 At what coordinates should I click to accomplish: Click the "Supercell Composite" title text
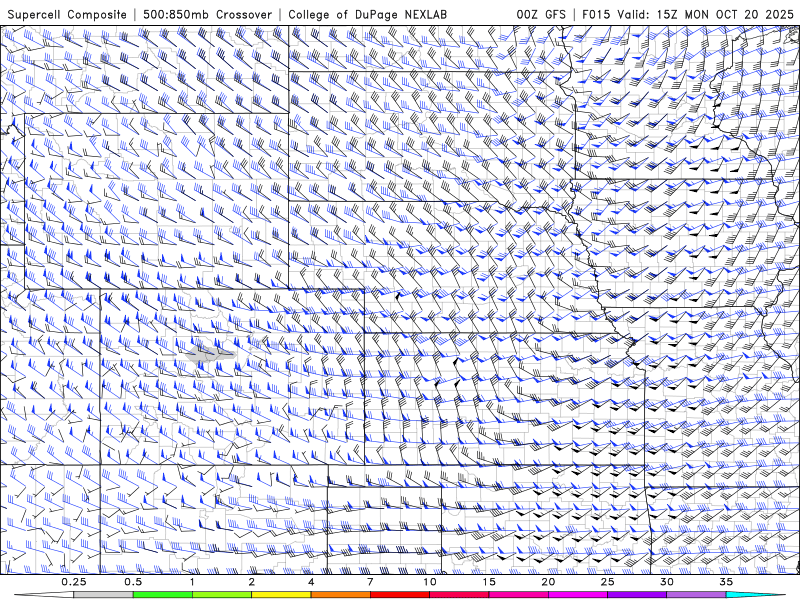[x=67, y=14]
